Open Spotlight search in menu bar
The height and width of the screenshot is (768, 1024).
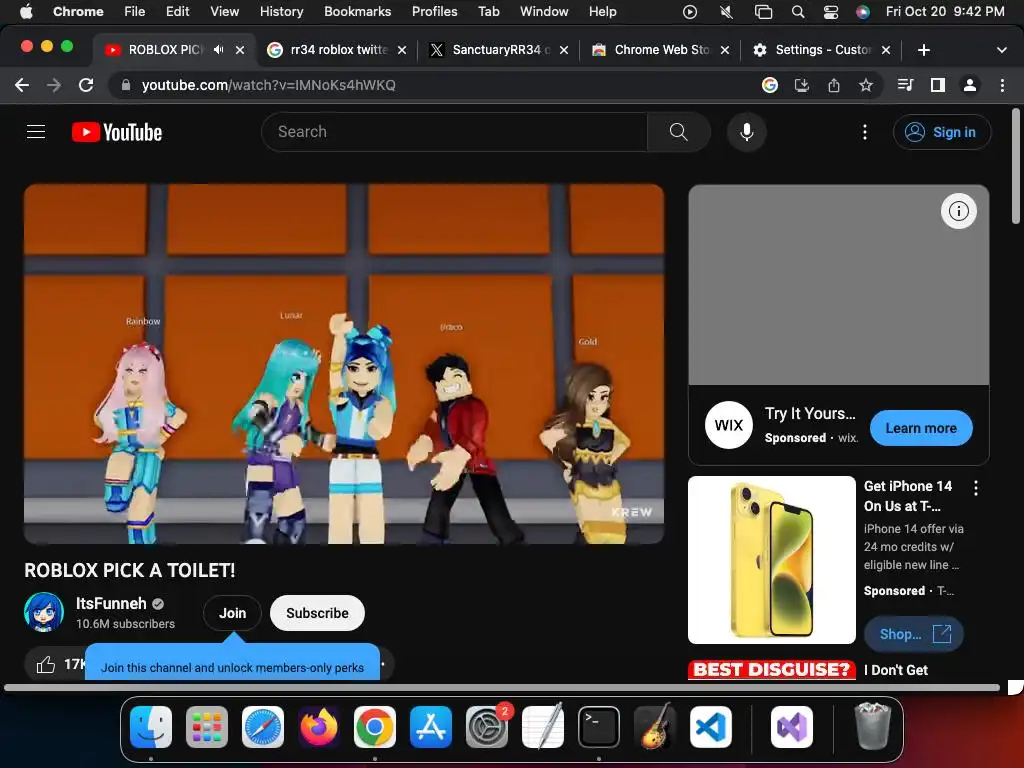pos(797,12)
